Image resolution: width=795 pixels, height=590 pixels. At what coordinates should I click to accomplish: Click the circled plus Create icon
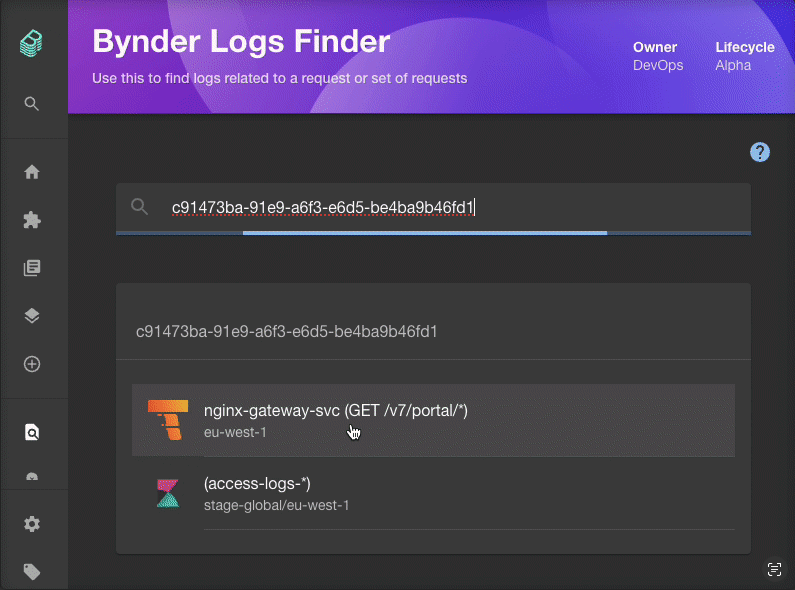click(32, 364)
